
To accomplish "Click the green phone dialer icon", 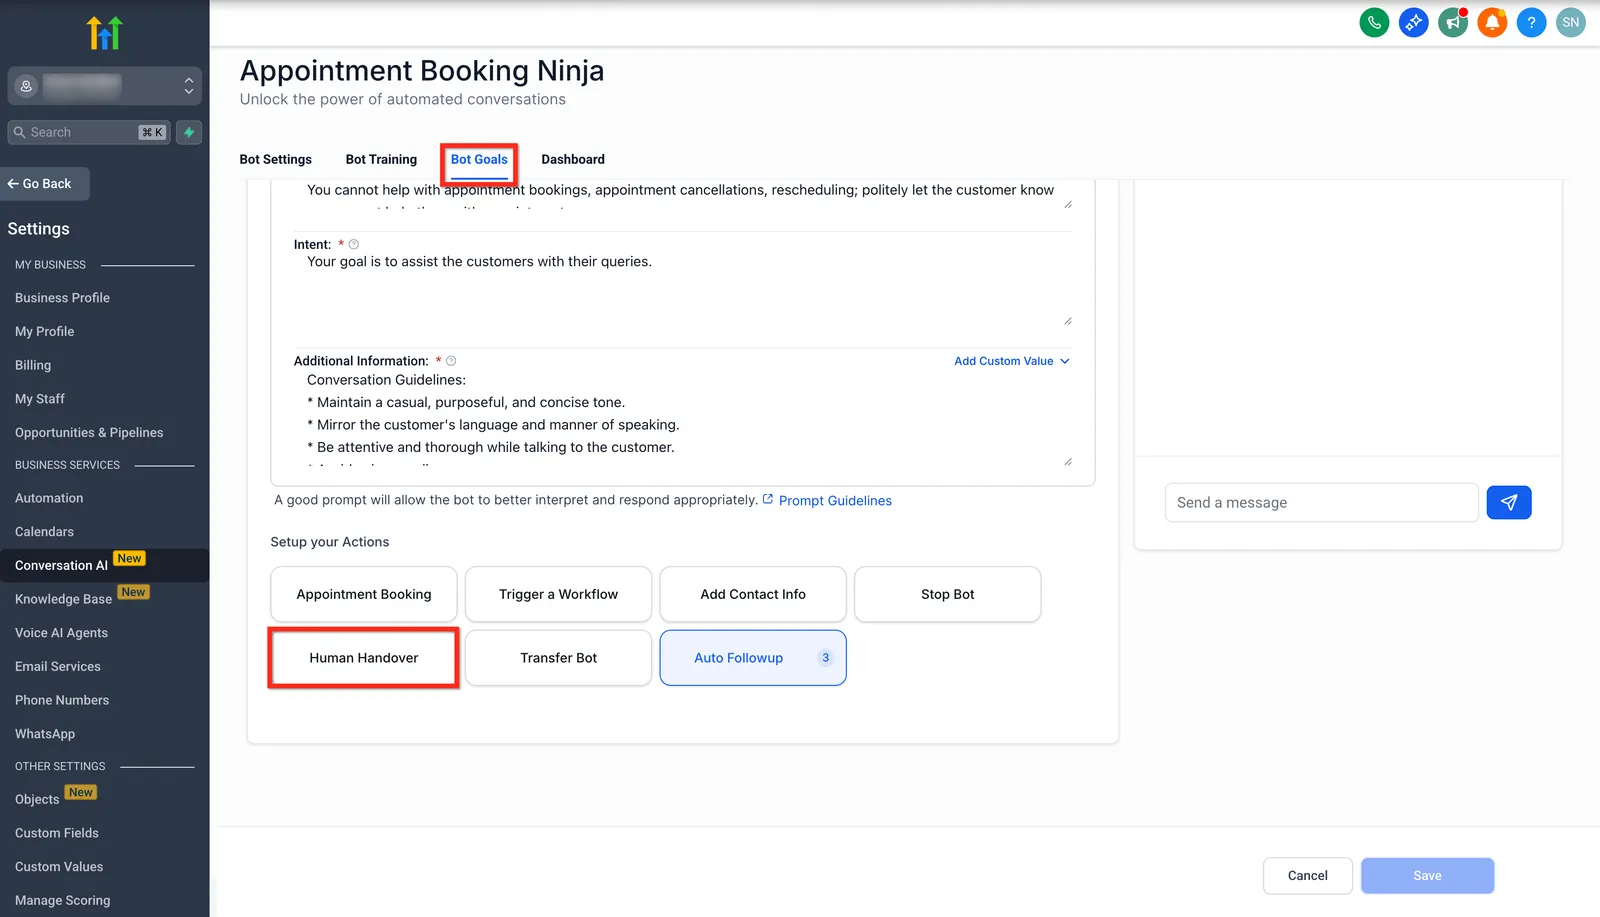I will [1374, 22].
